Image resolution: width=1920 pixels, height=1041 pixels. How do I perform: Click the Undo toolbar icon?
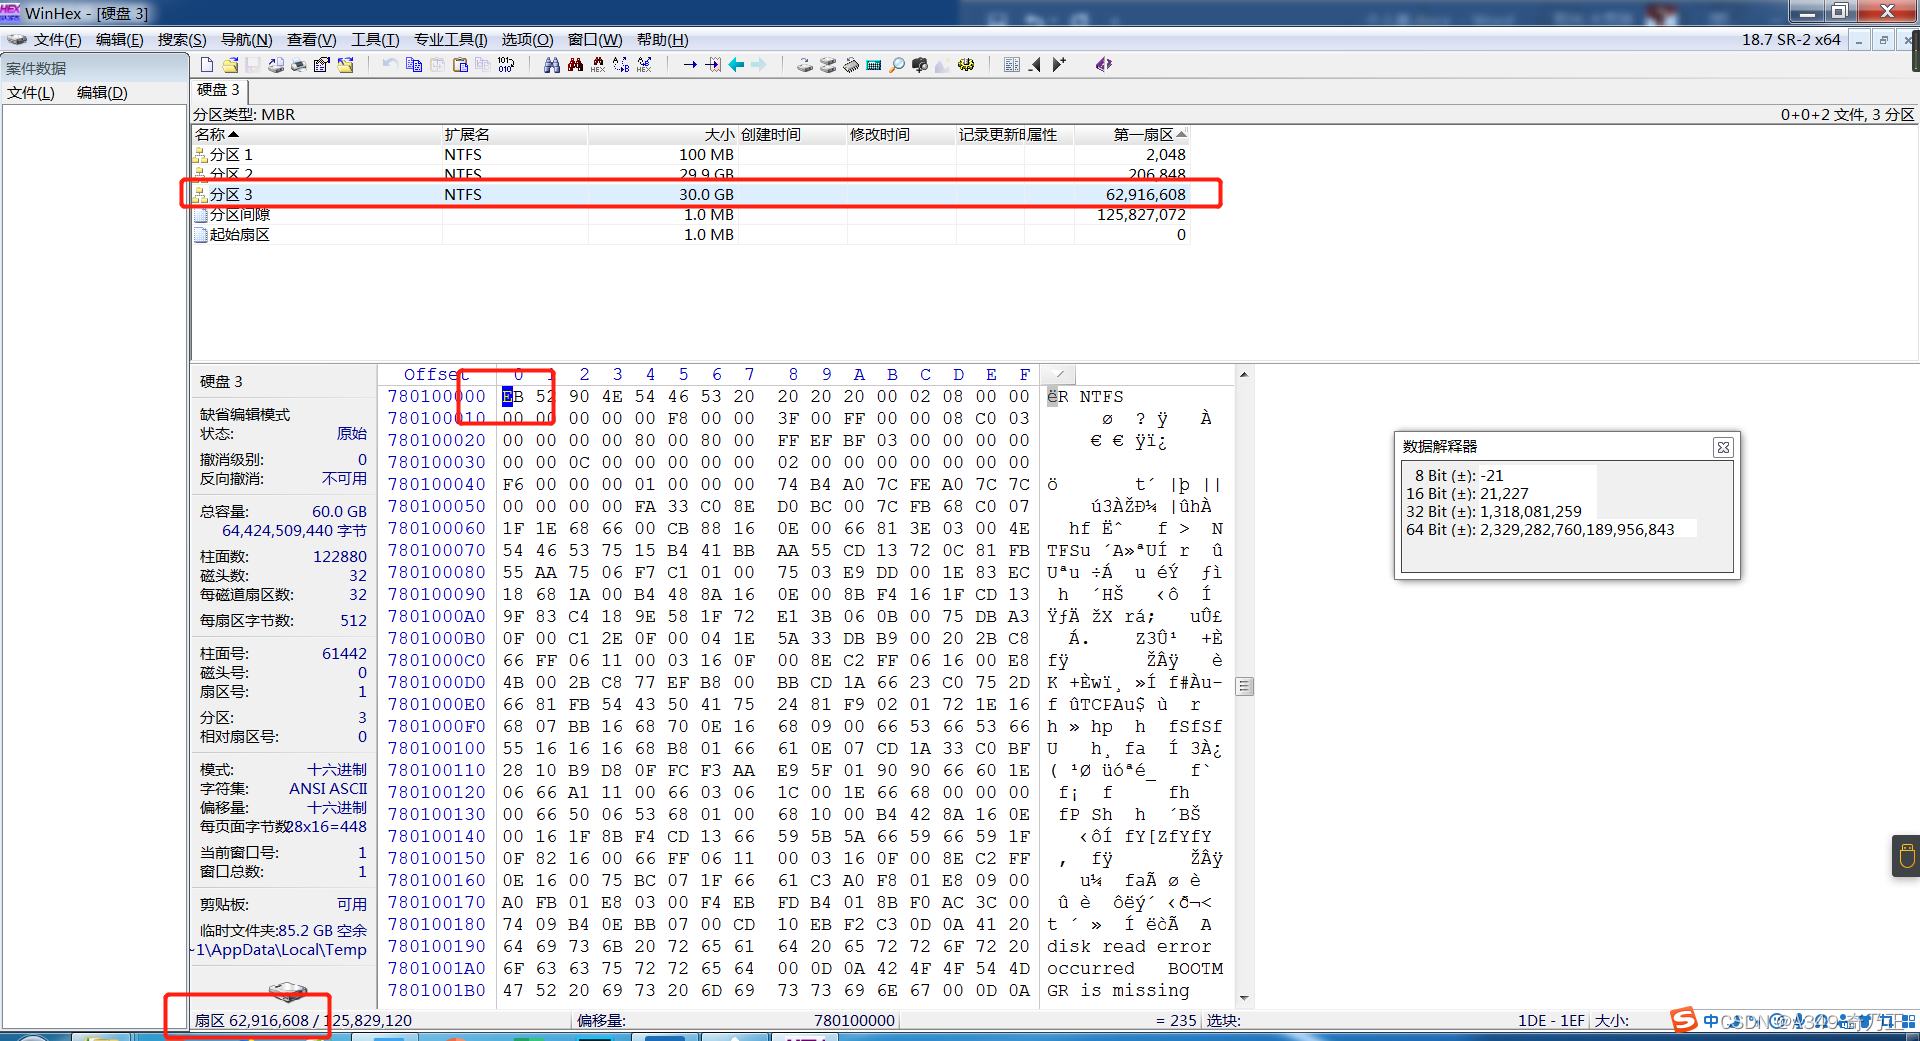pos(390,65)
